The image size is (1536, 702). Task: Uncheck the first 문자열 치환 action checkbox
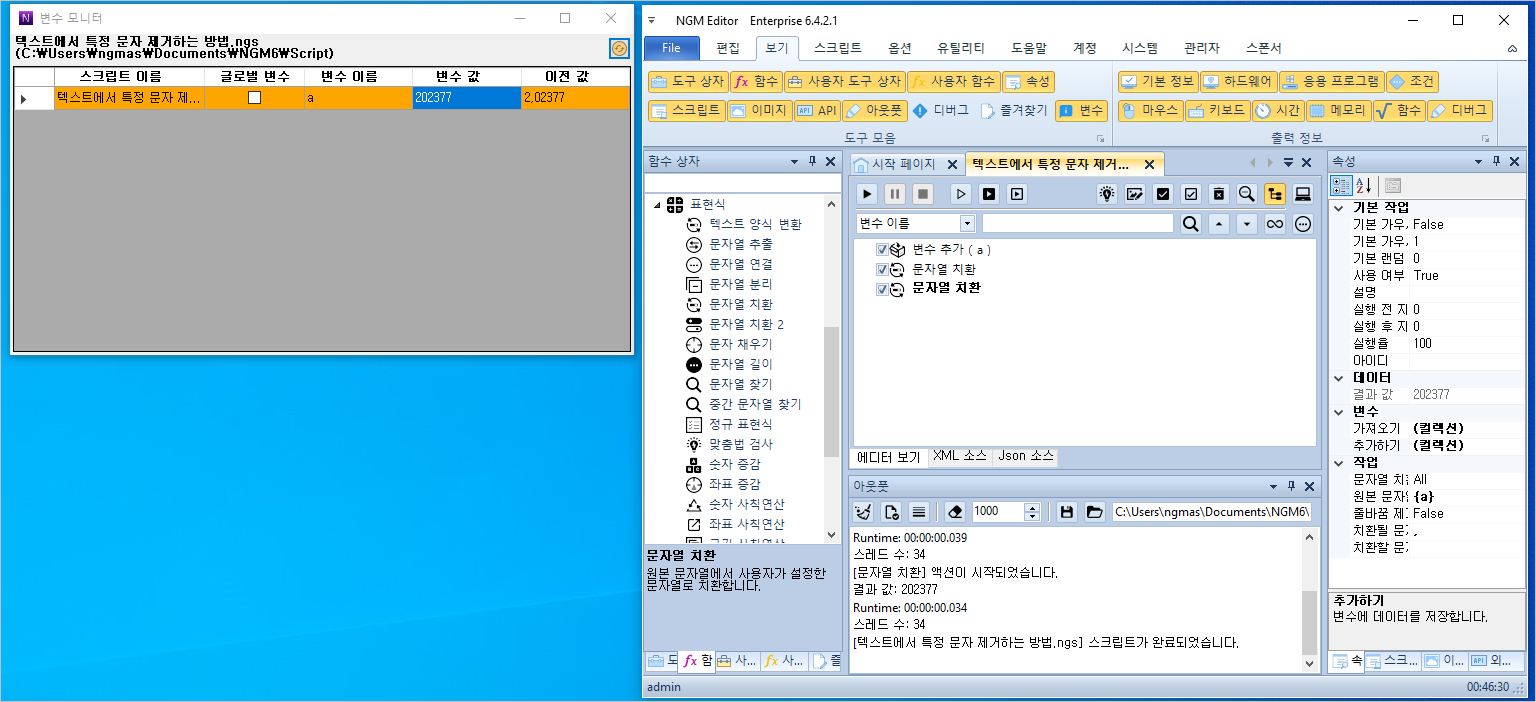tap(882, 269)
